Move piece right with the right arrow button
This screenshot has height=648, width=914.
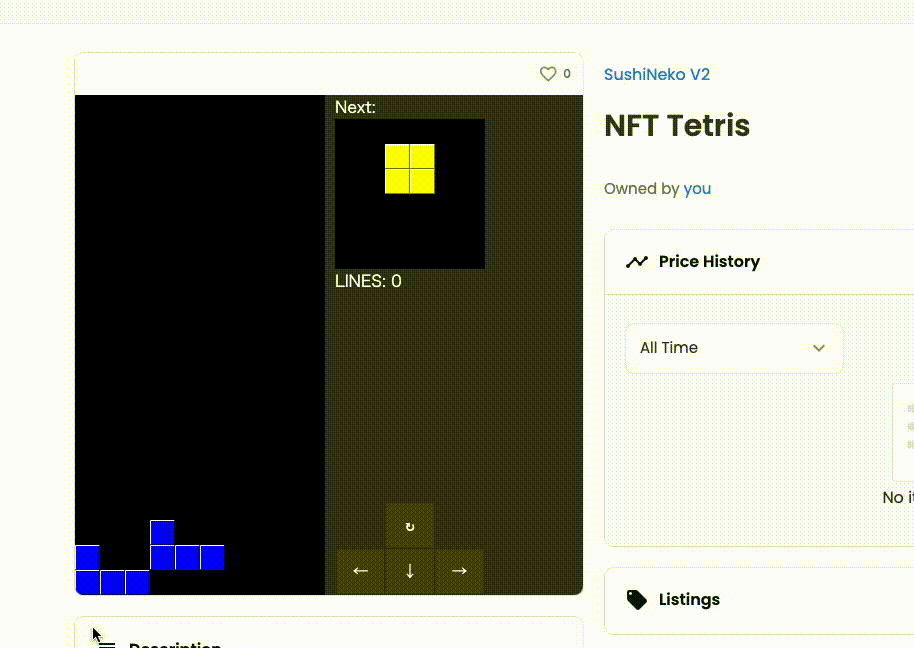459,571
